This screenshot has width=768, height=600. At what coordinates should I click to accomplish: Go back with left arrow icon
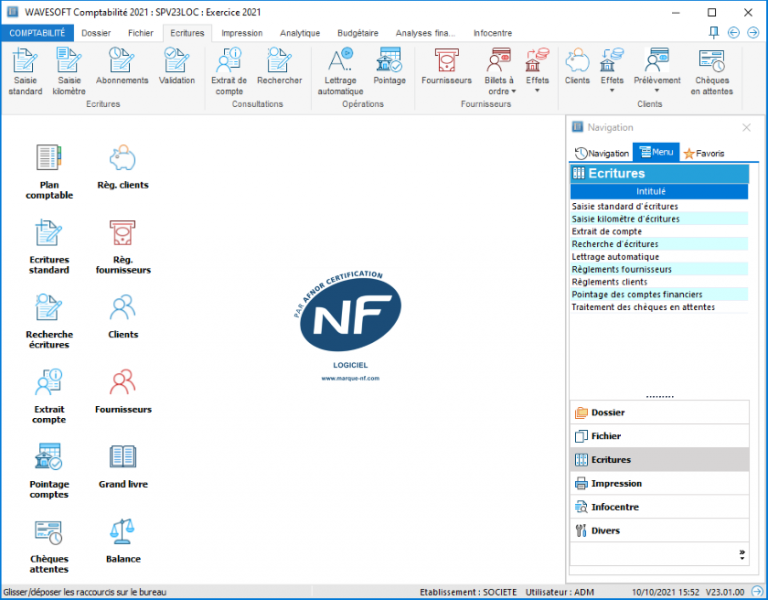[x=733, y=32]
